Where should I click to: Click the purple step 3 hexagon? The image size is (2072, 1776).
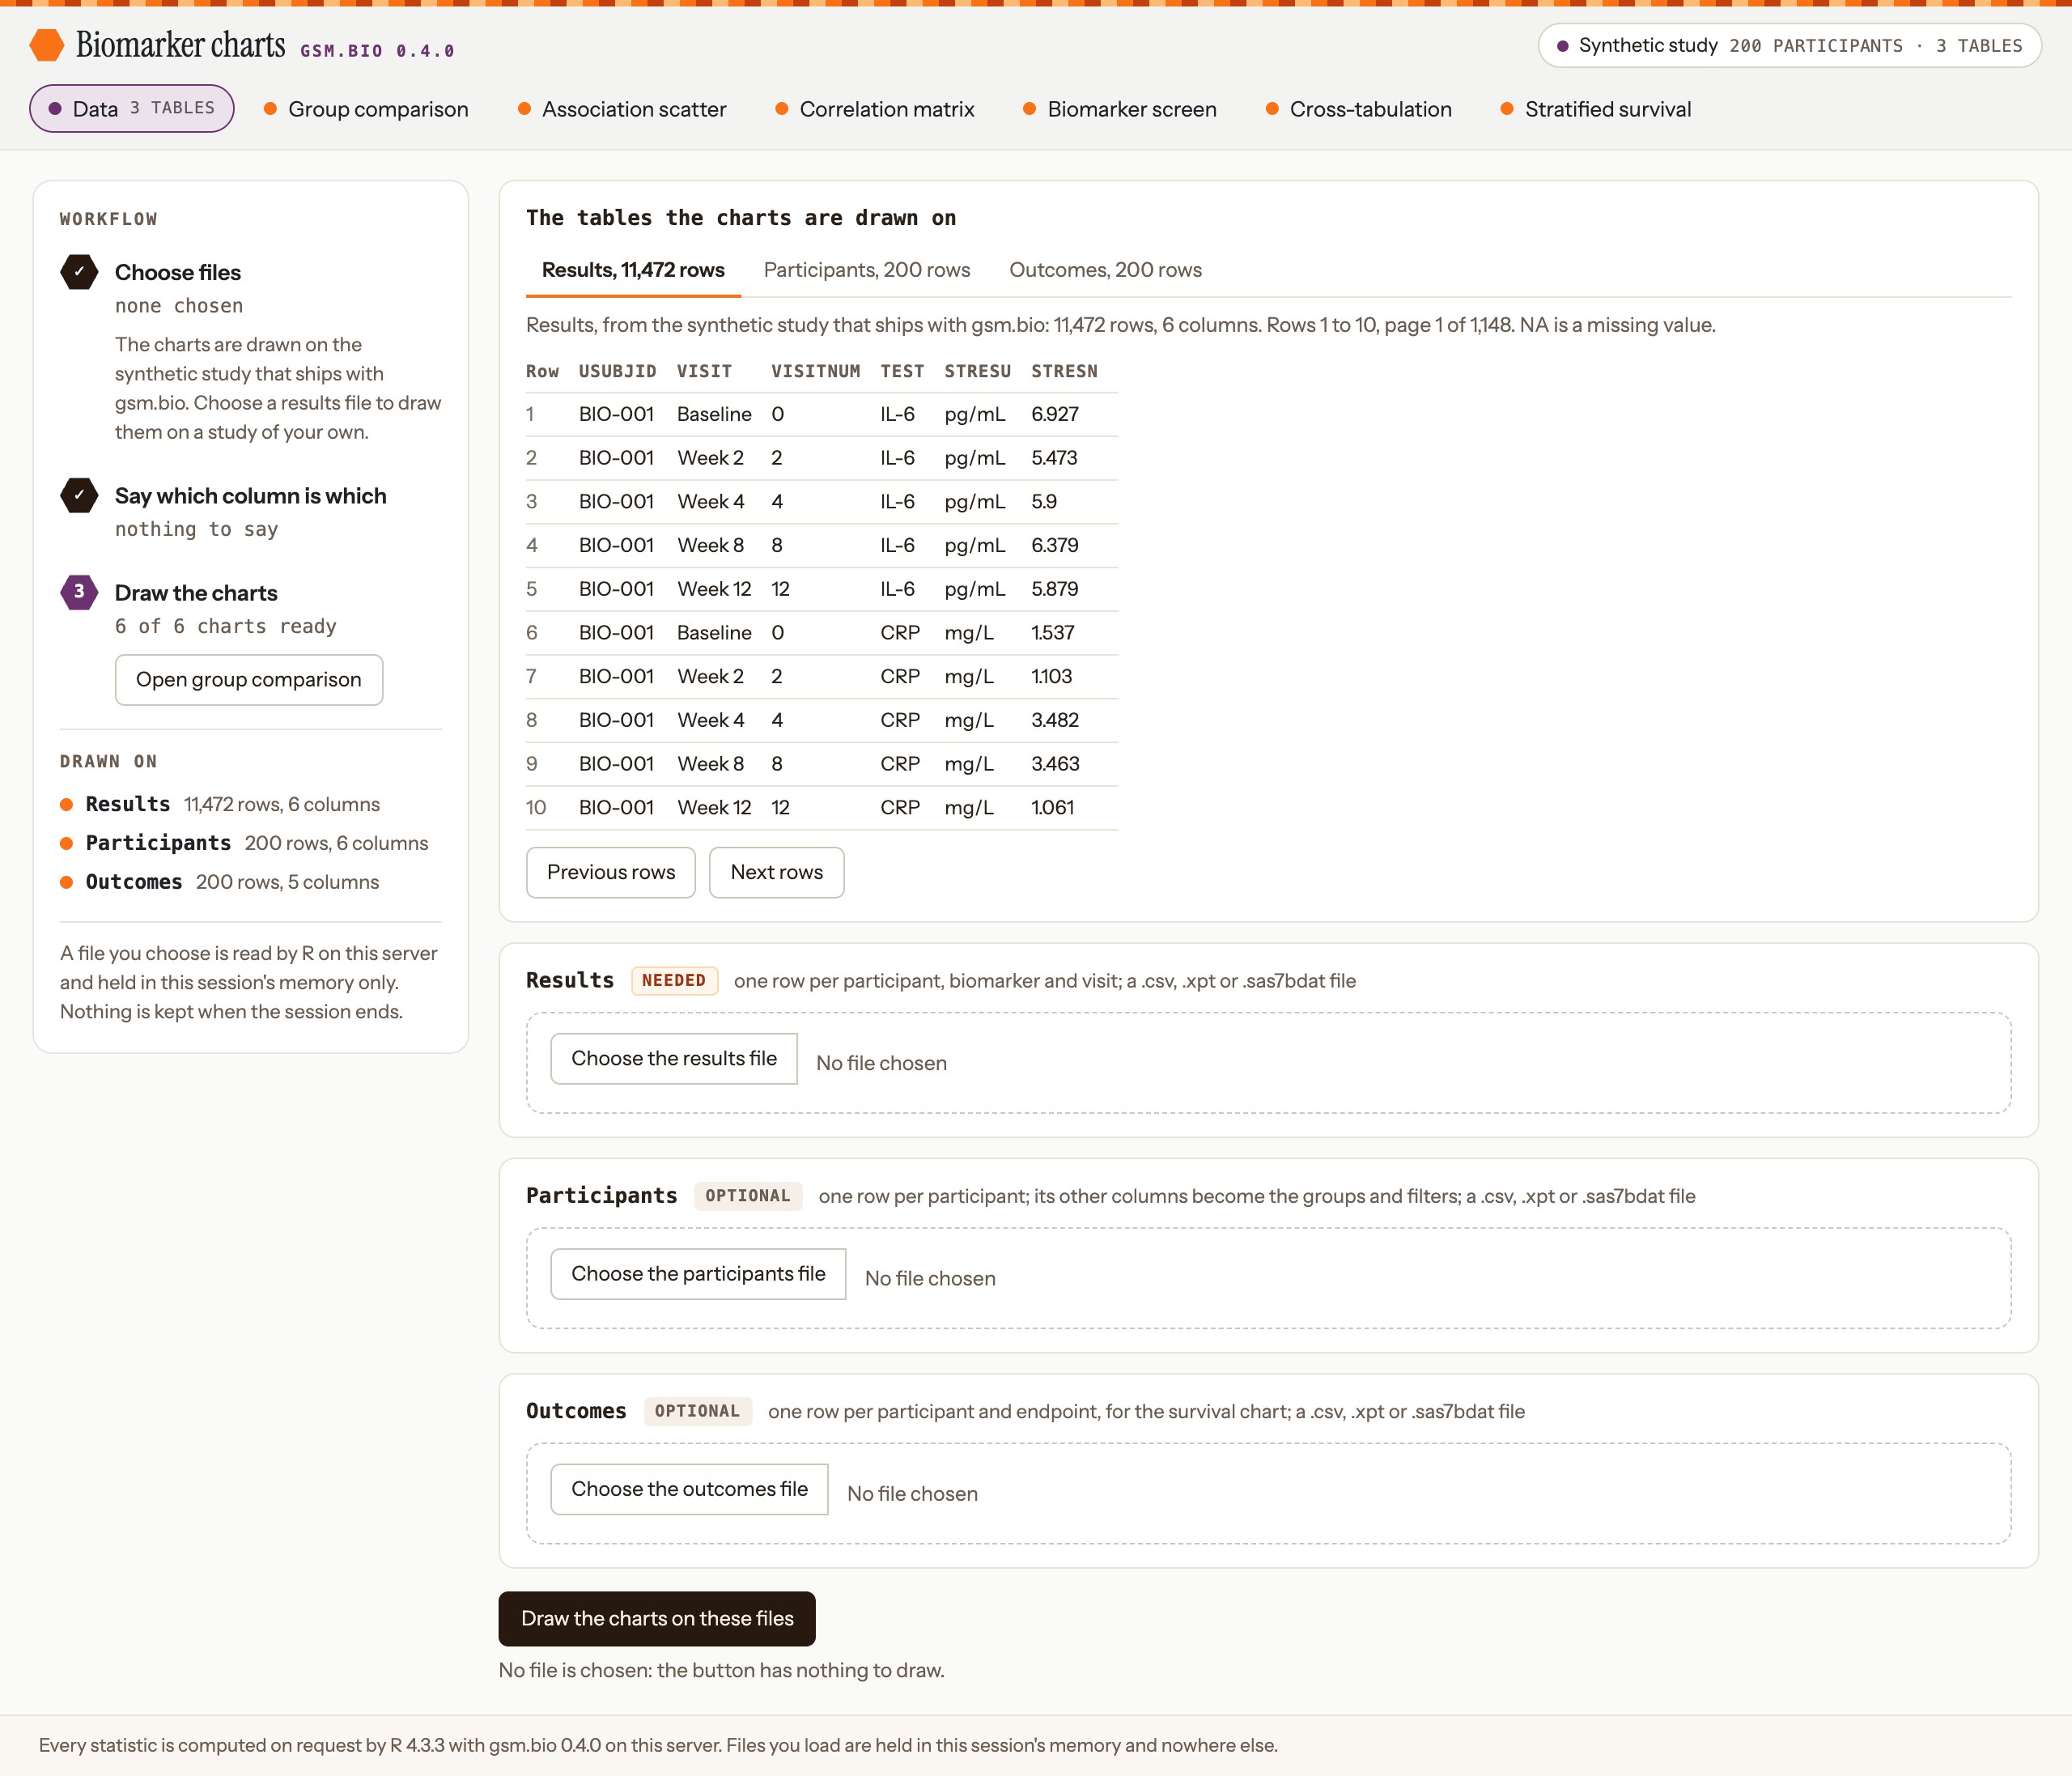pyautogui.click(x=79, y=592)
